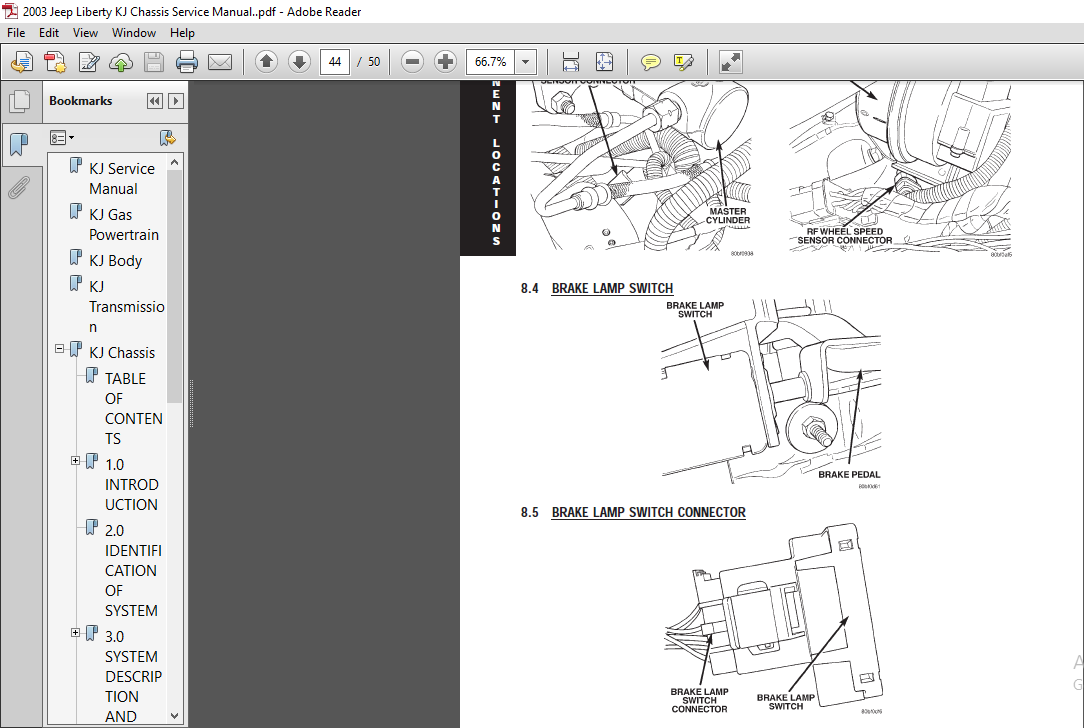Click the bookmark icon beside TABLE OF CONTENTS
This screenshot has width=1084, height=728.
pyautogui.click(x=92, y=375)
